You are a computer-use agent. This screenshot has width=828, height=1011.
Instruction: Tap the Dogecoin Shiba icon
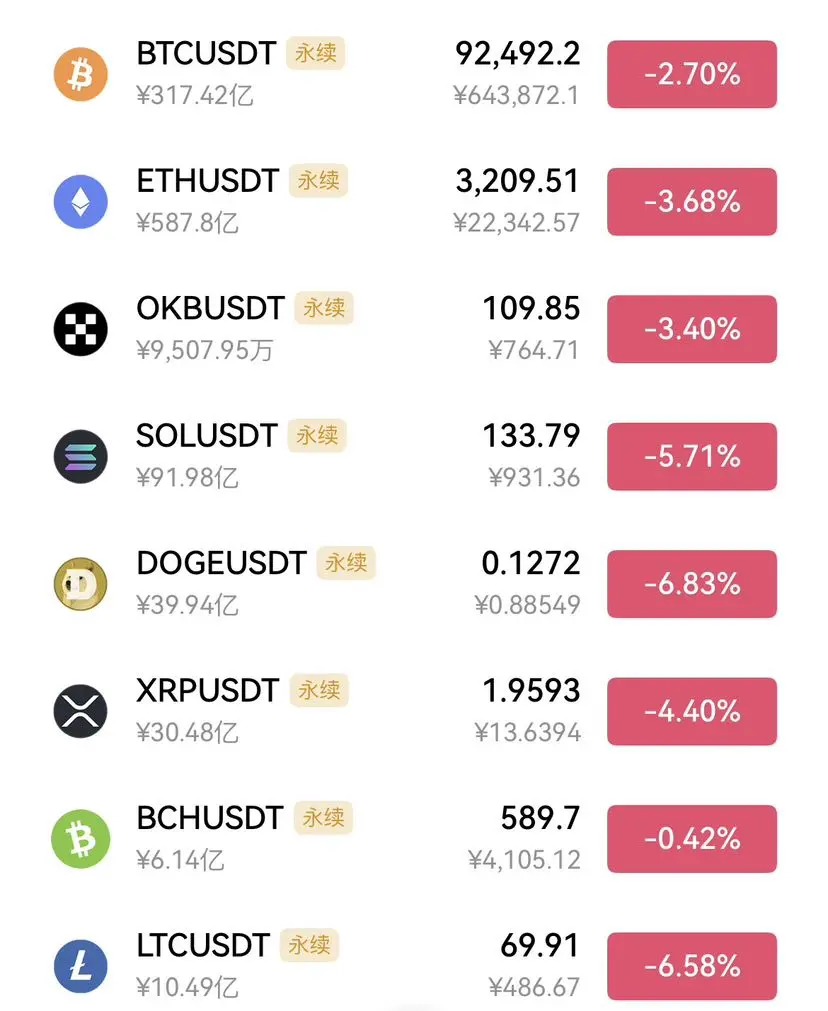click(81, 584)
